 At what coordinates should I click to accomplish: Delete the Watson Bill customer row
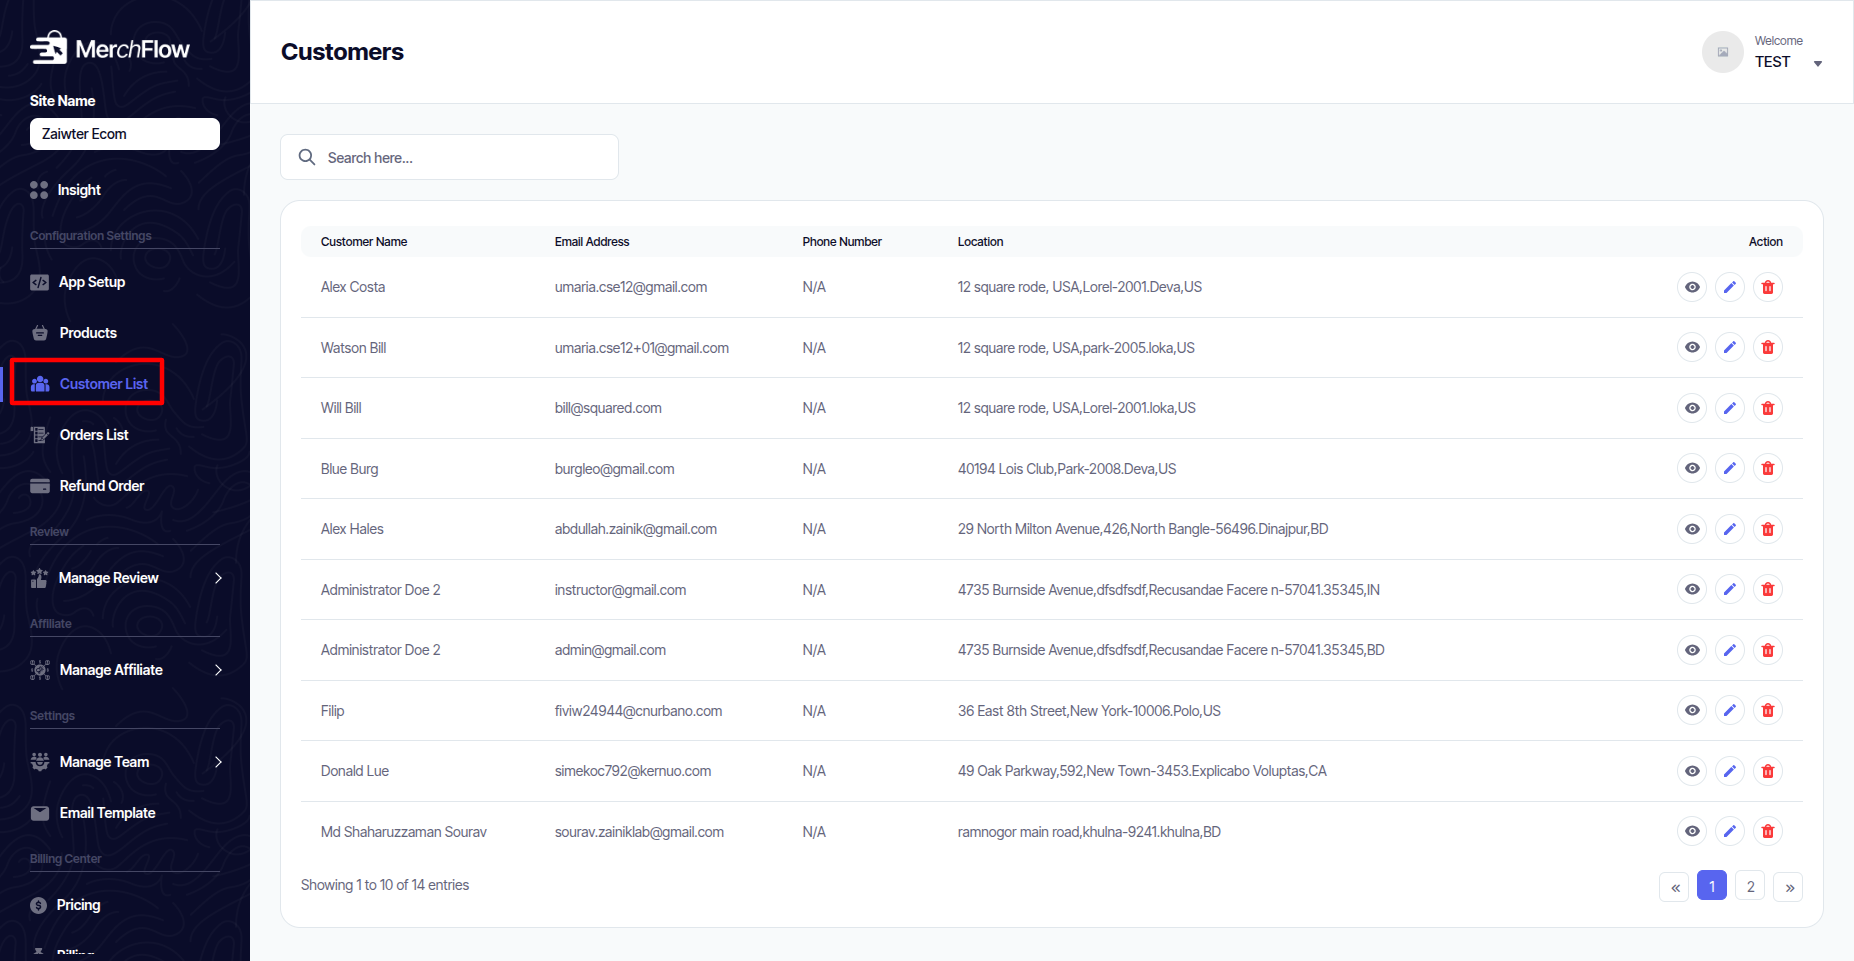click(x=1767, y=347)
